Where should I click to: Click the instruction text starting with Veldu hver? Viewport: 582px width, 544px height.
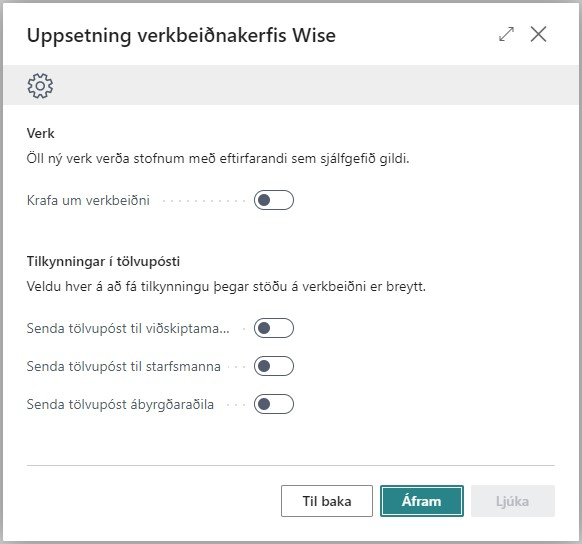point(226,287)
